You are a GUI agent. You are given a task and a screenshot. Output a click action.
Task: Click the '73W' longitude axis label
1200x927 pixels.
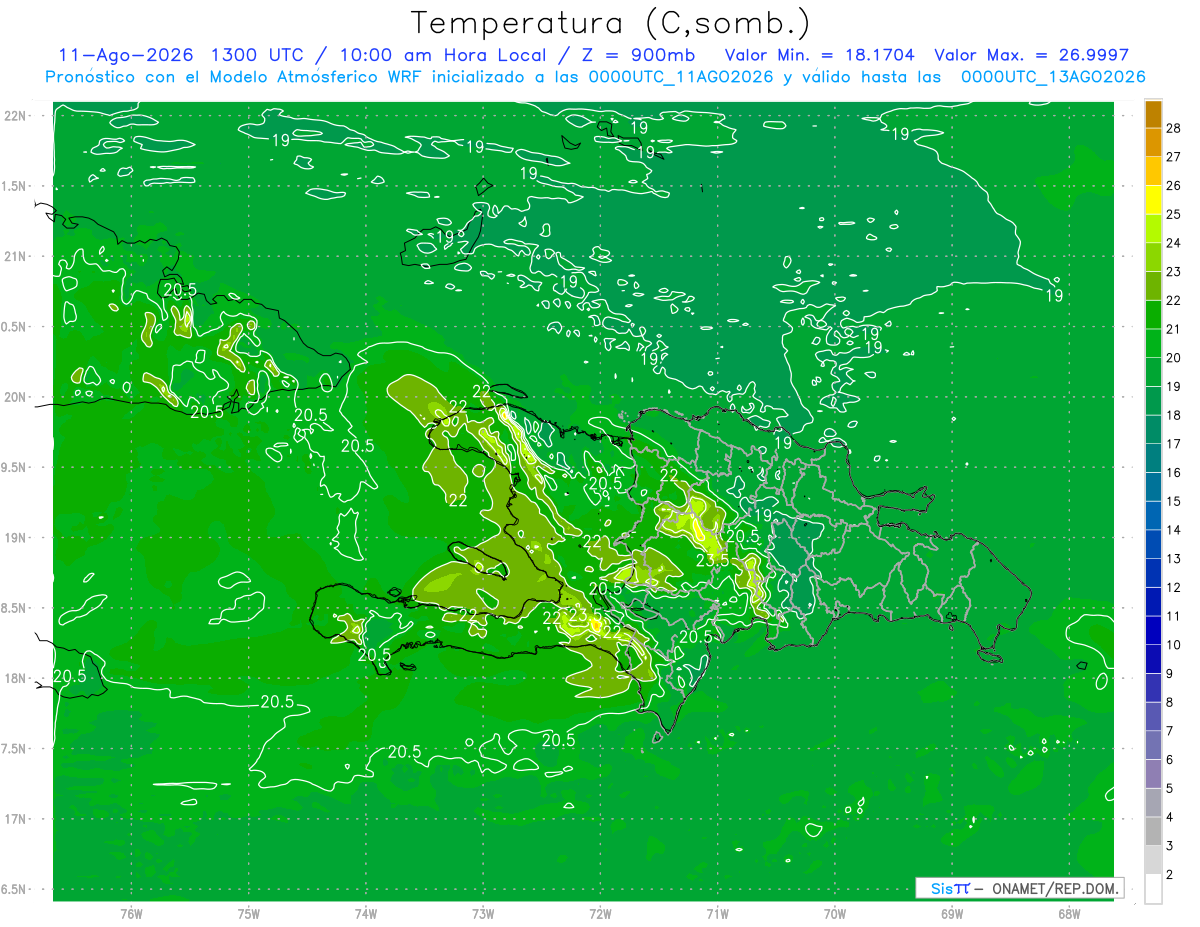coord(483,914)
